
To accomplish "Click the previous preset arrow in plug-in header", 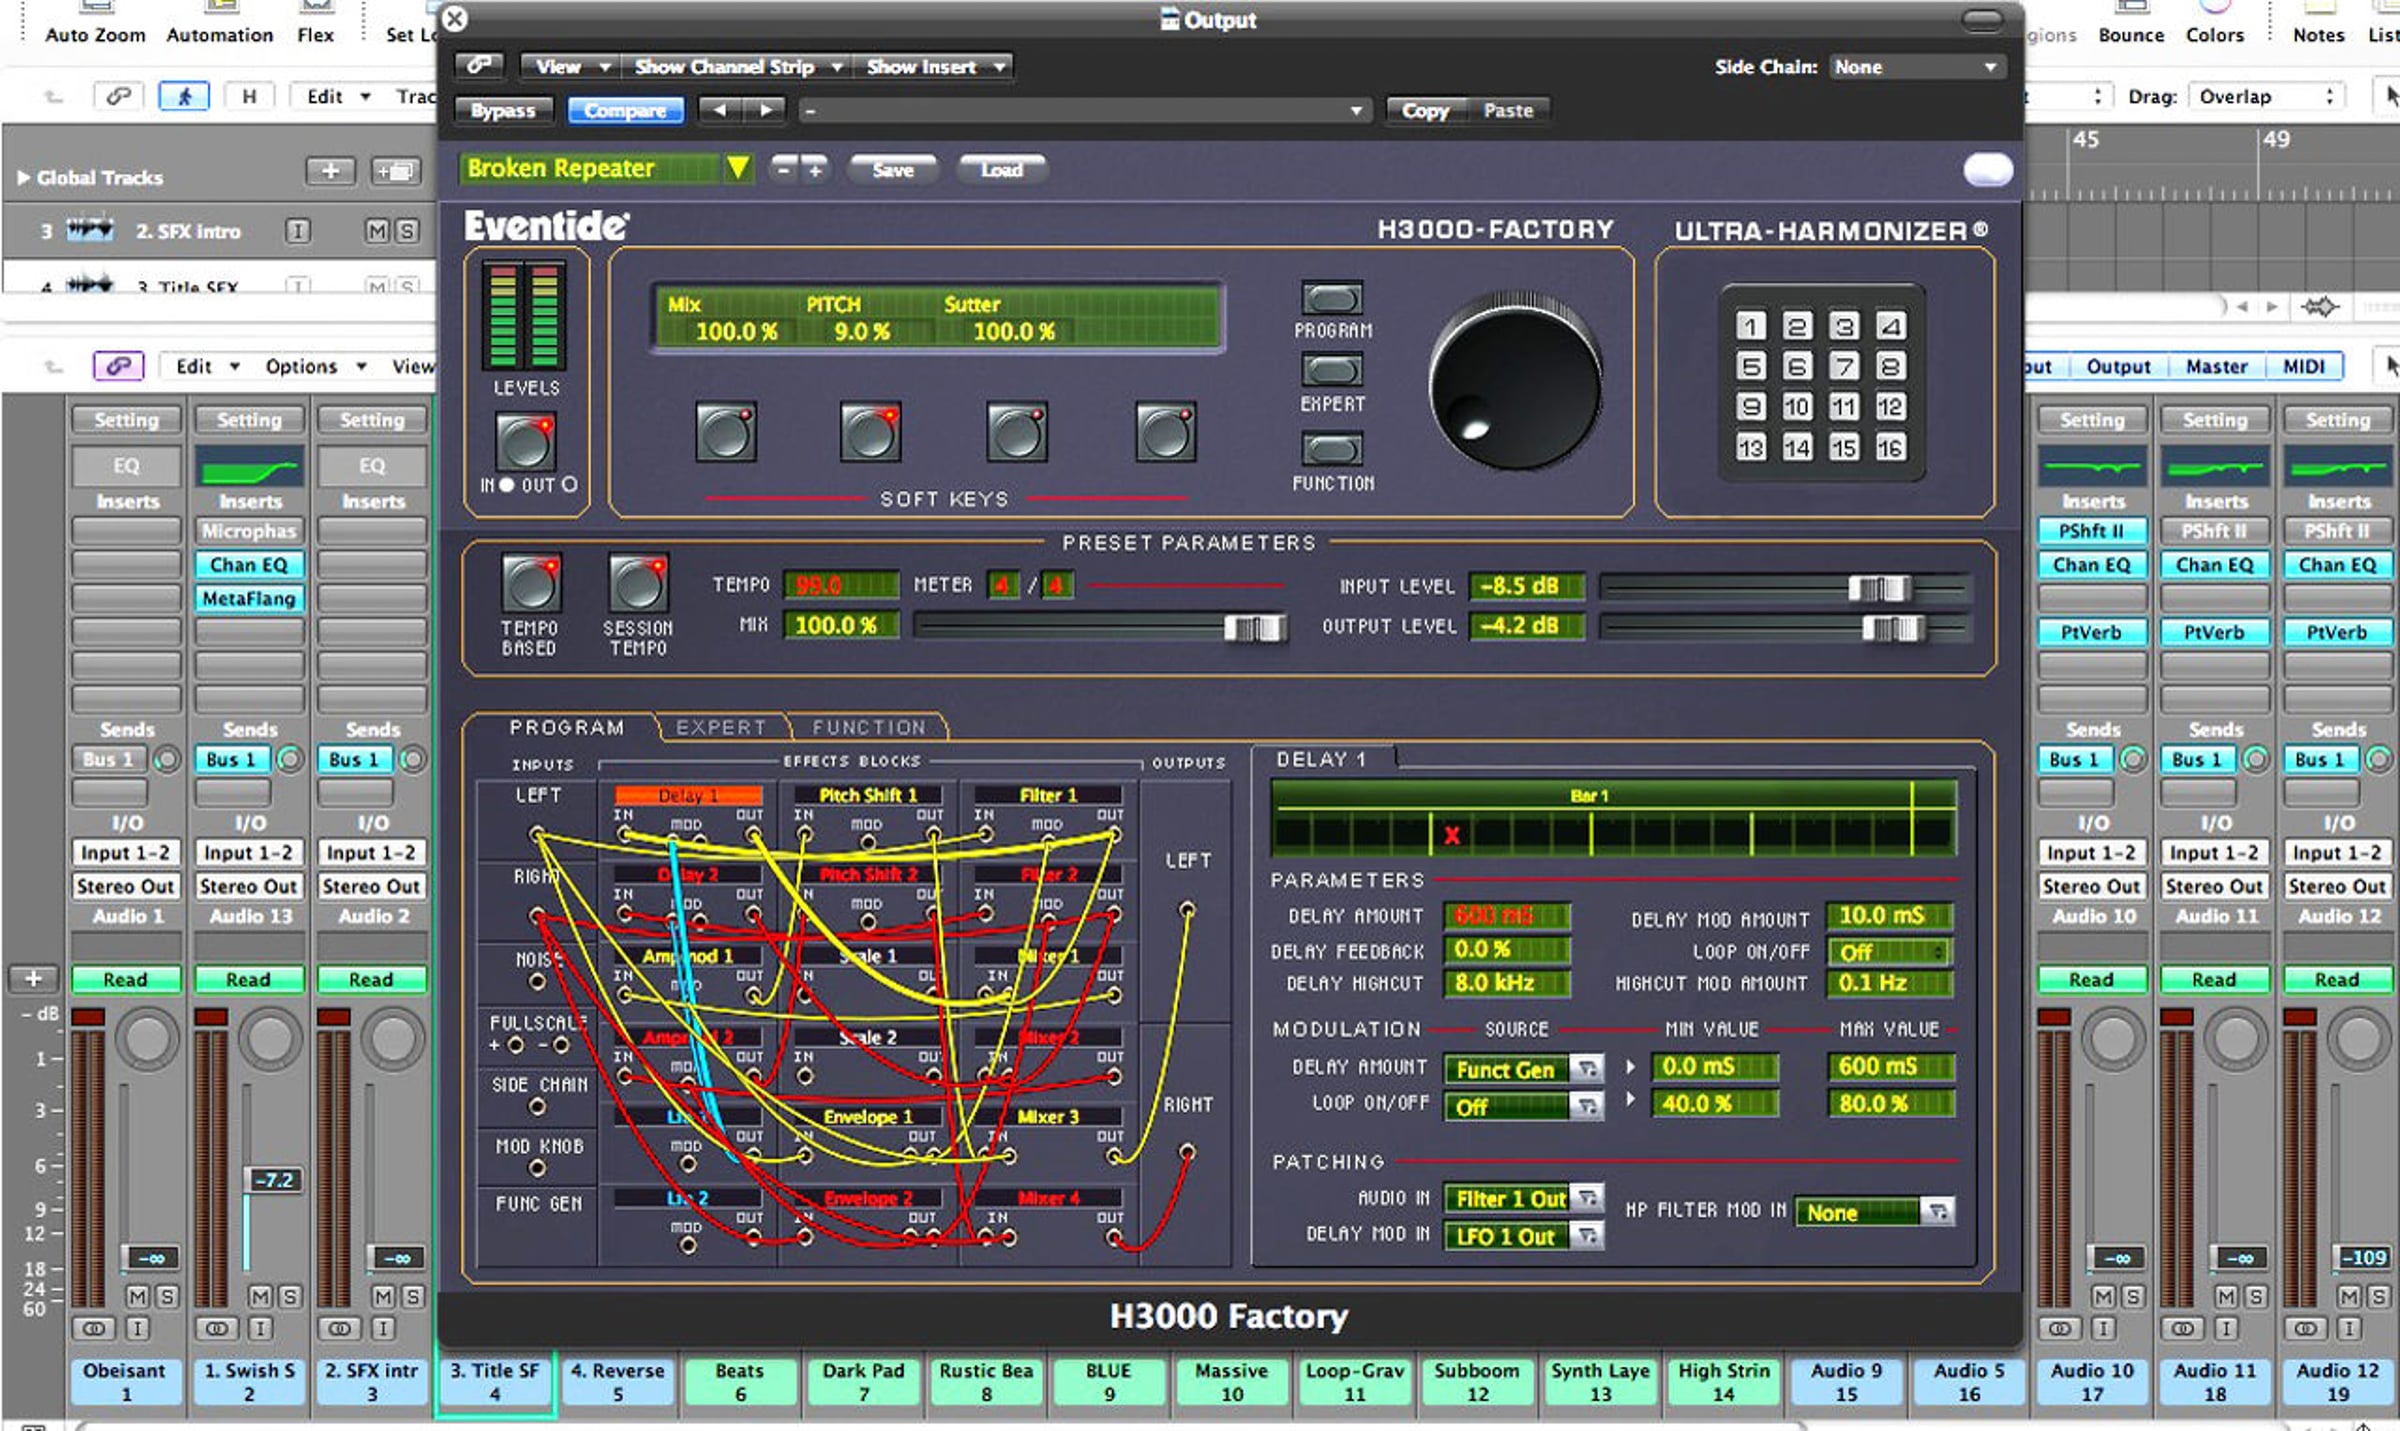I will click(720, 110).
